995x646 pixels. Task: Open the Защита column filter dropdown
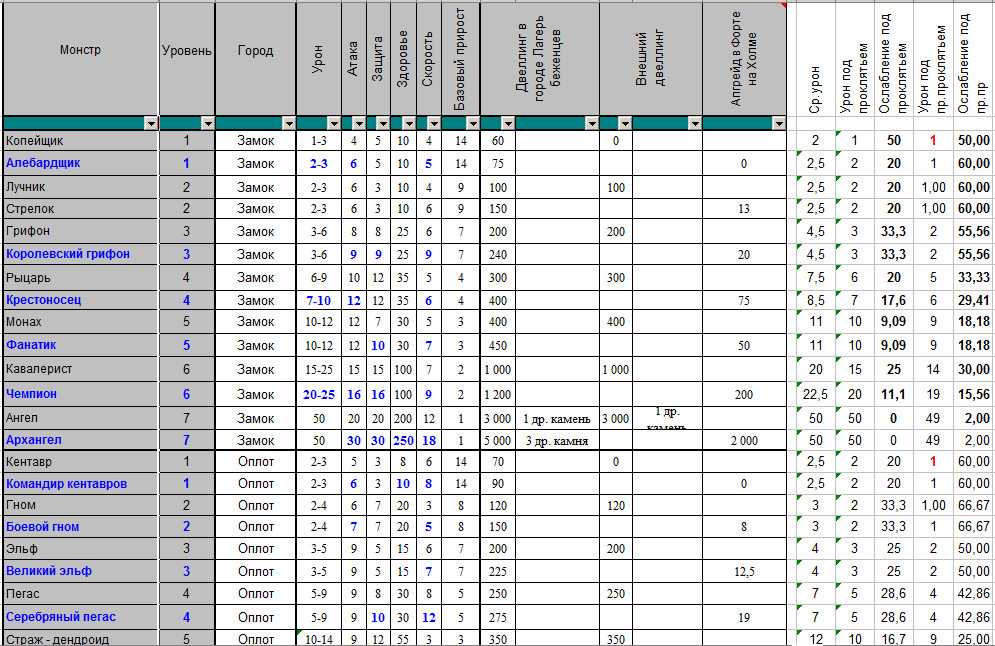point(383,123)
